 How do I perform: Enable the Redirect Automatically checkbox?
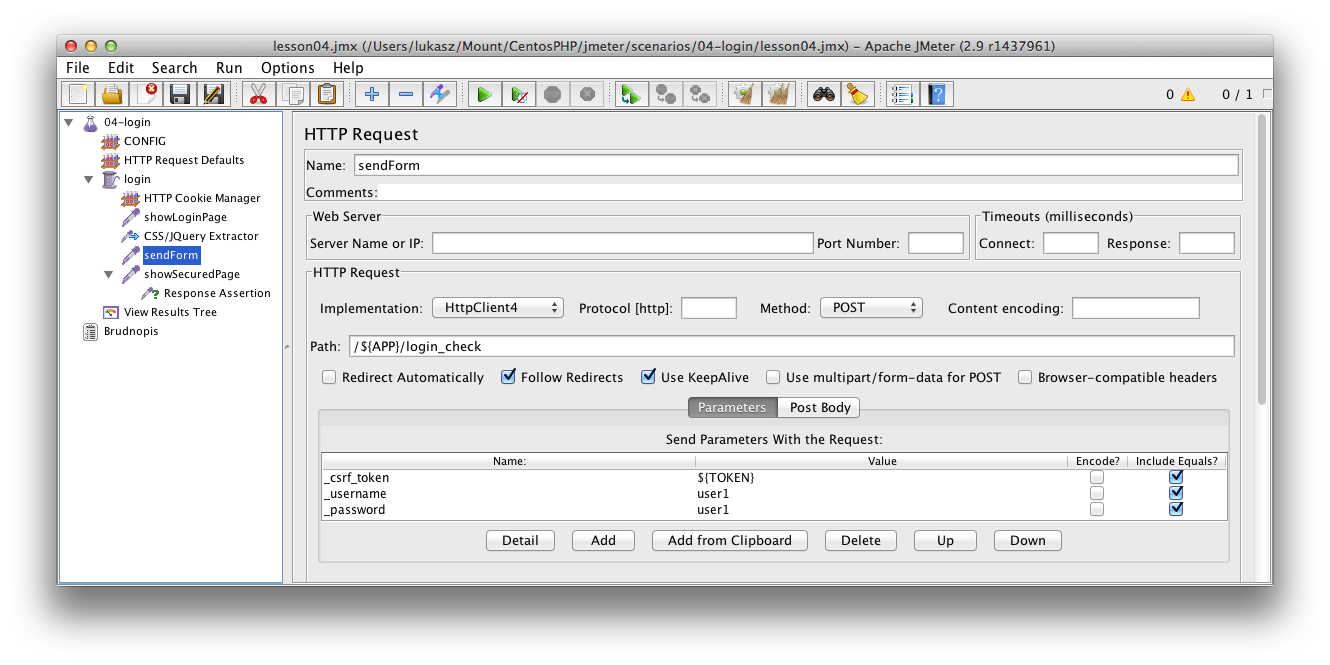point(328,377)
